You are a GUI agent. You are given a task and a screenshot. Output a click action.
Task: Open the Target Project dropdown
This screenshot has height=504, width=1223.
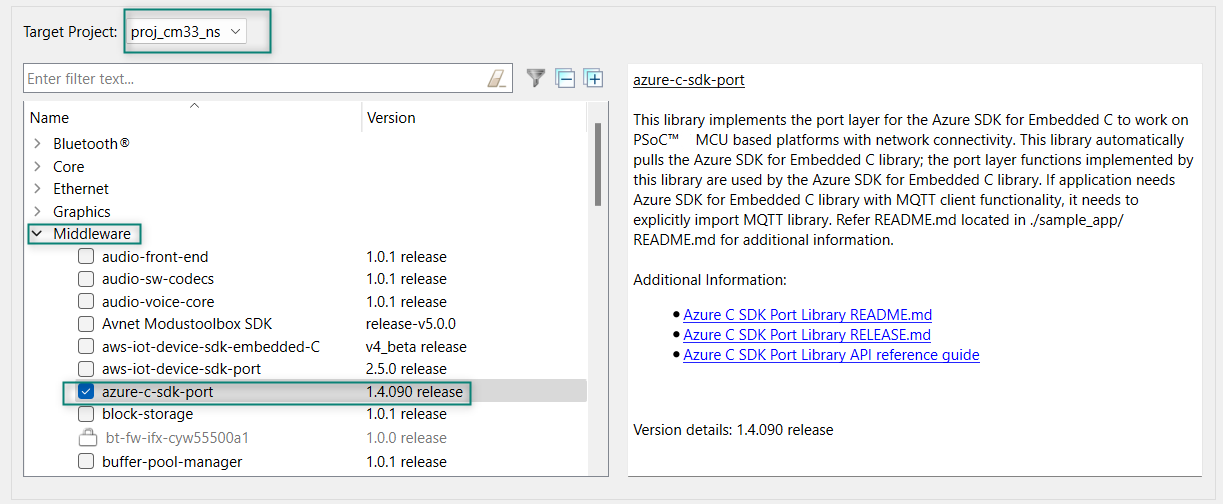coord(187,32)
